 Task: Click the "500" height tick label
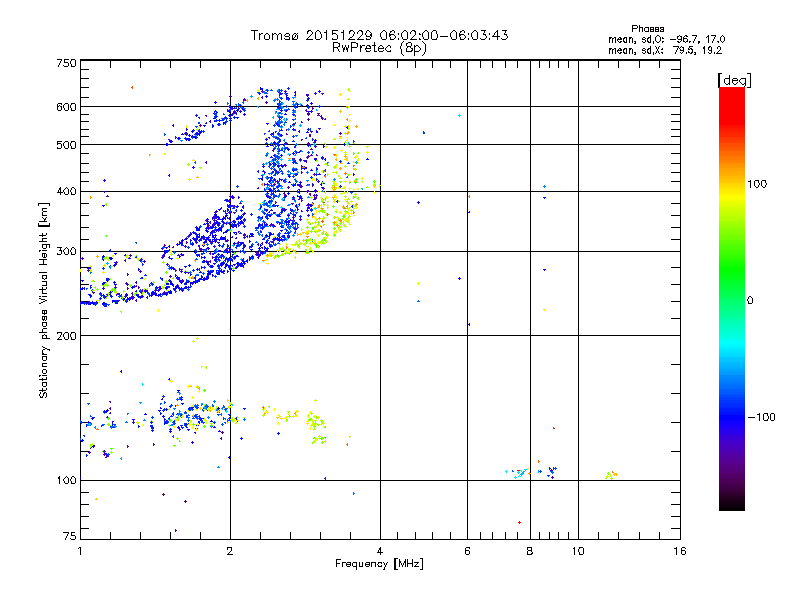(x=66, y=145)
